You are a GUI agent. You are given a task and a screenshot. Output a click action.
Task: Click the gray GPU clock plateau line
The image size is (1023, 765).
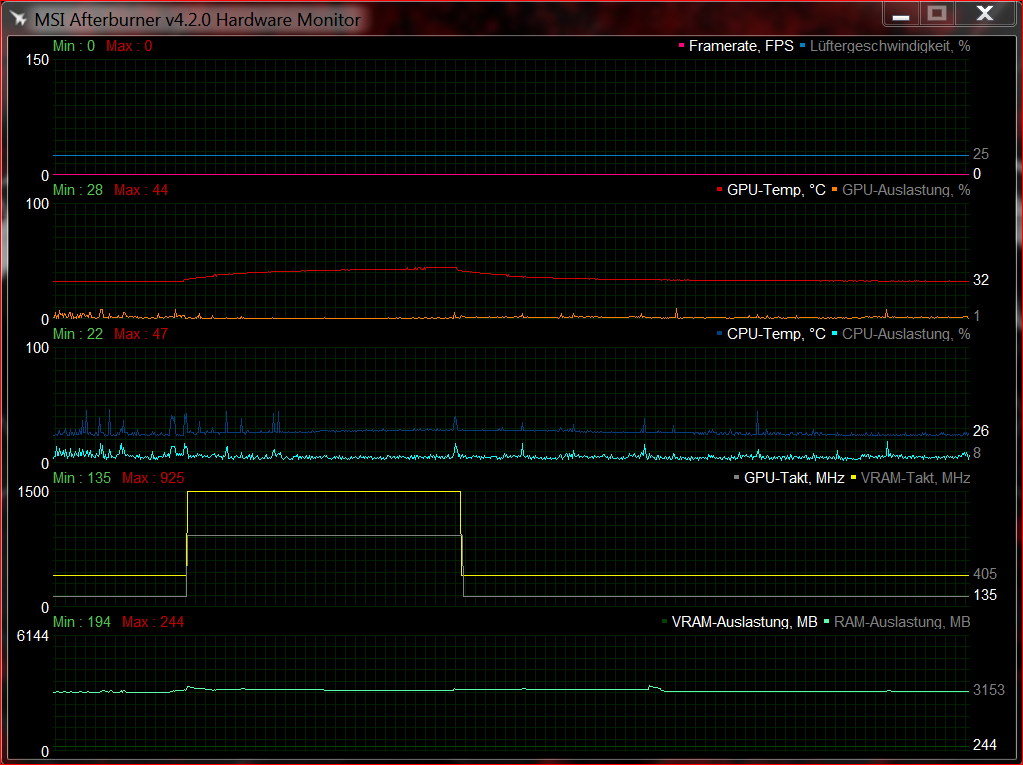click(x=324, y=535)
